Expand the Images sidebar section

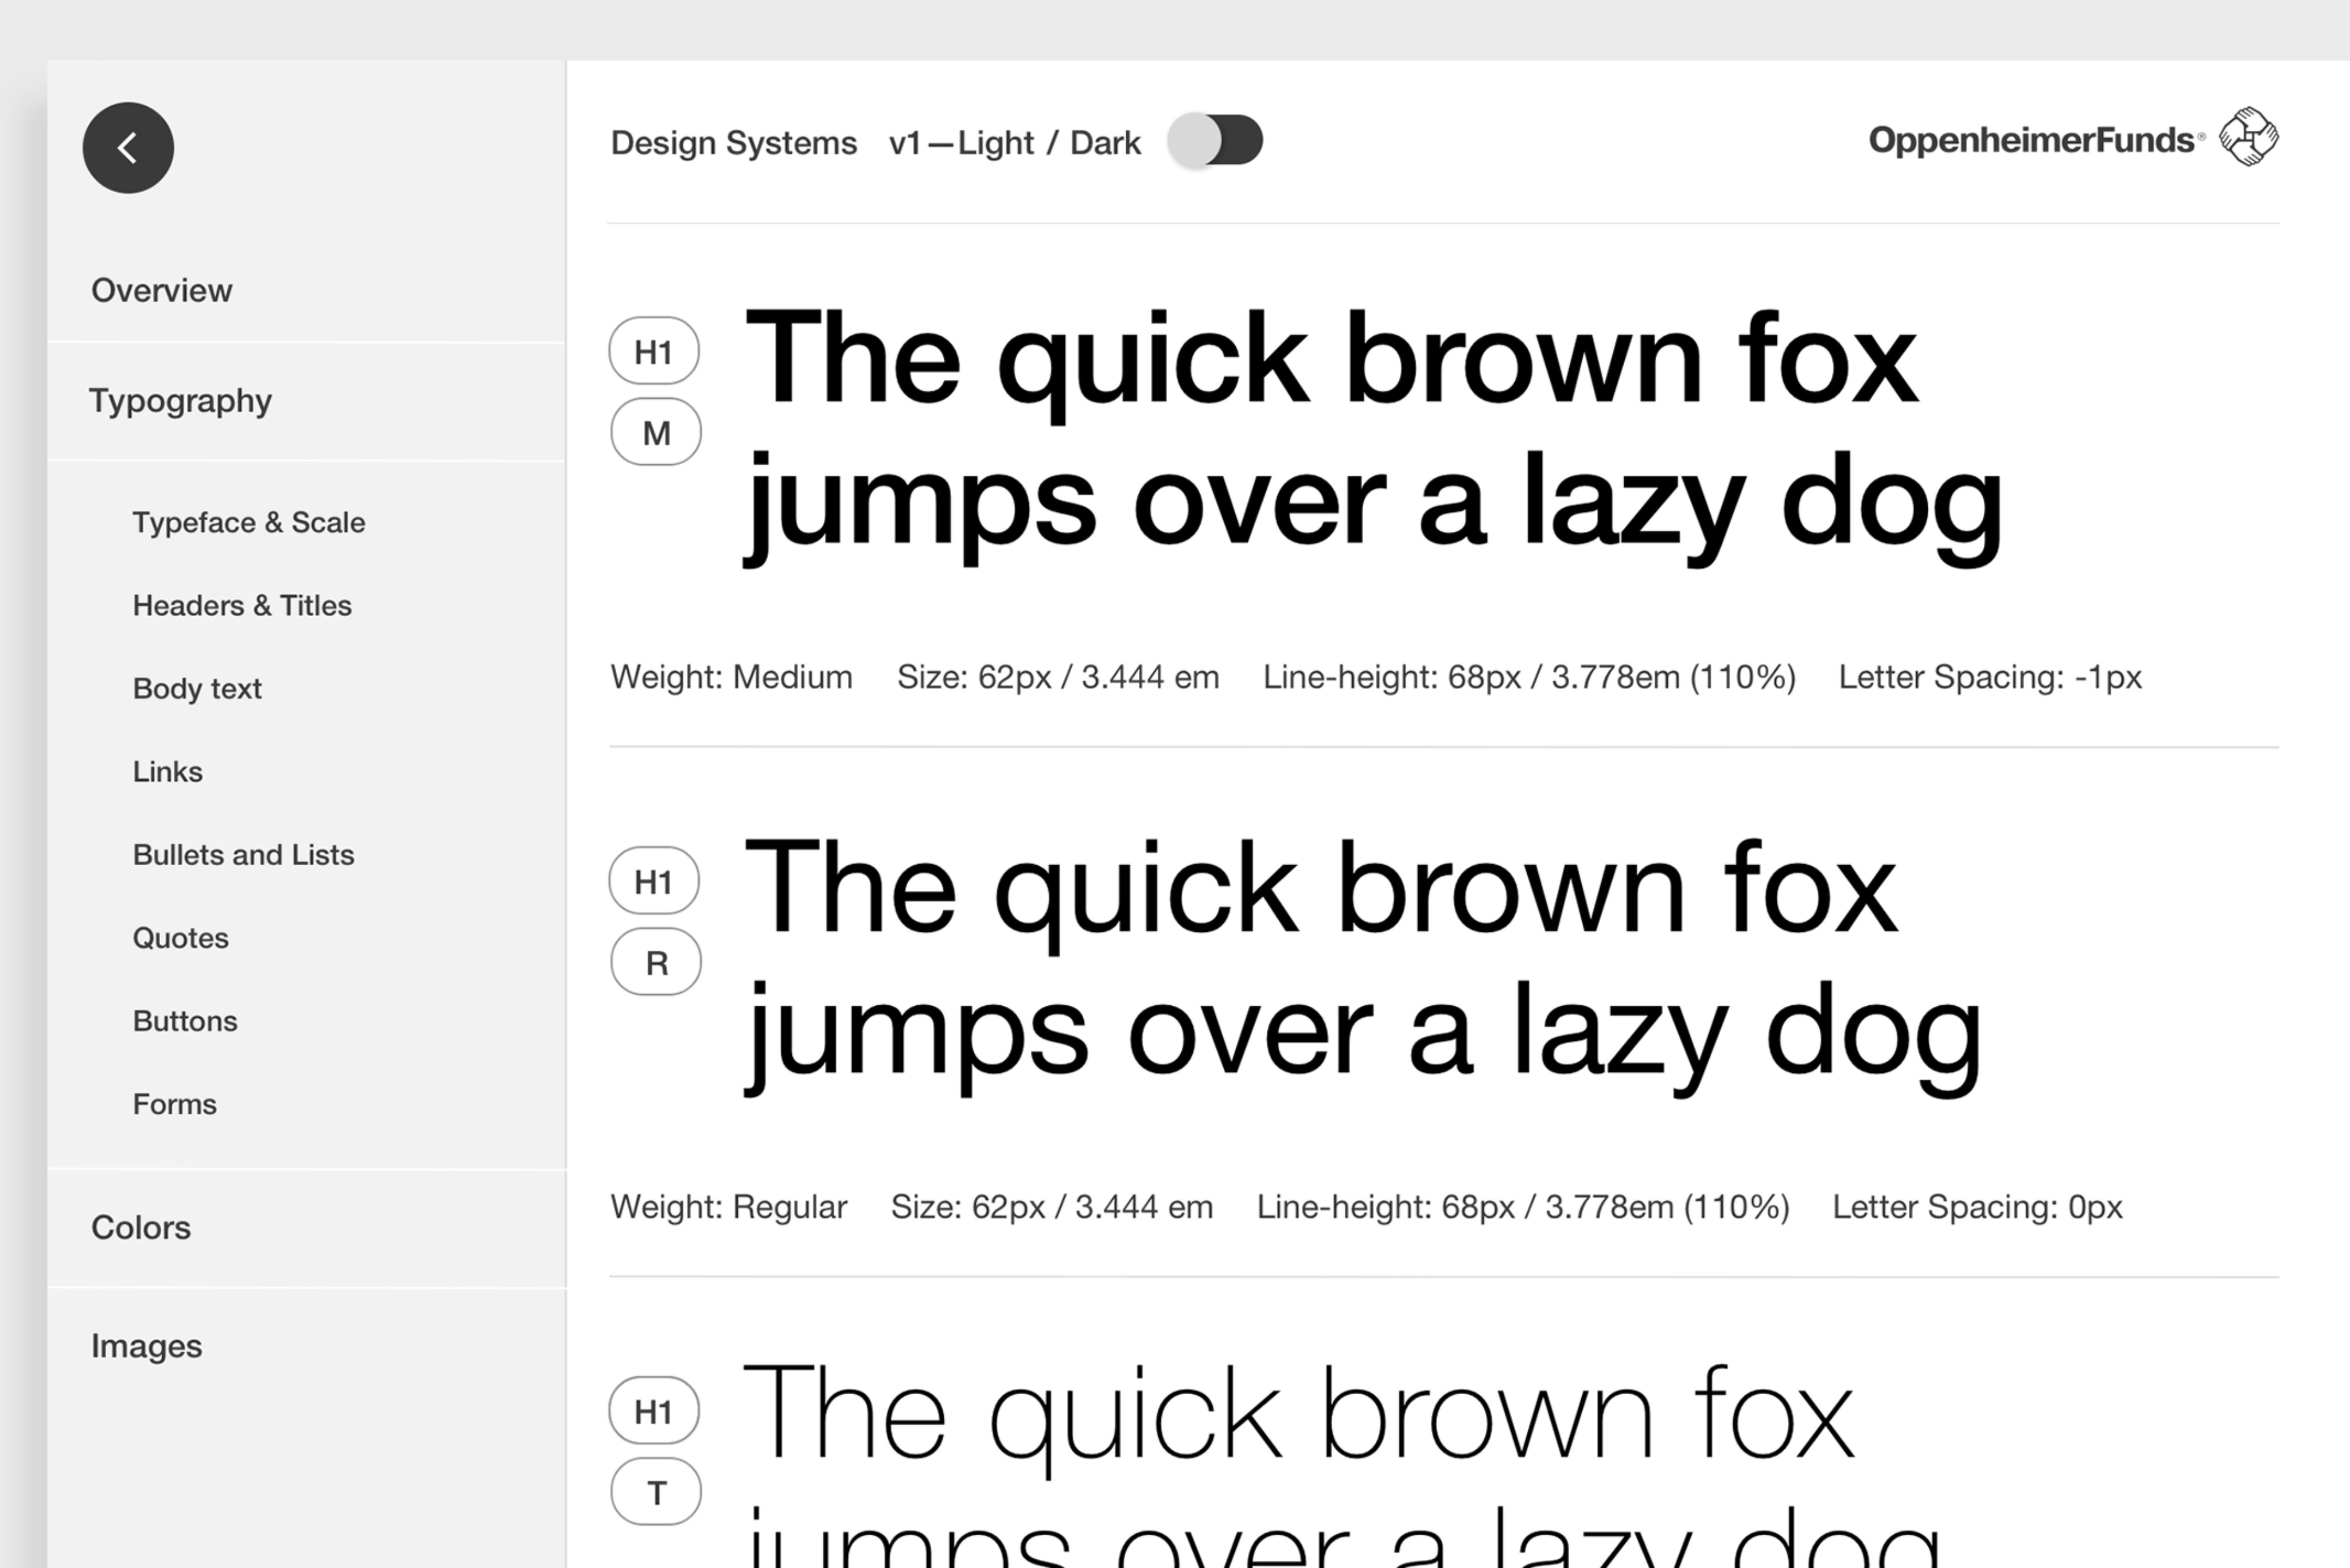(x=147, y=1346)
